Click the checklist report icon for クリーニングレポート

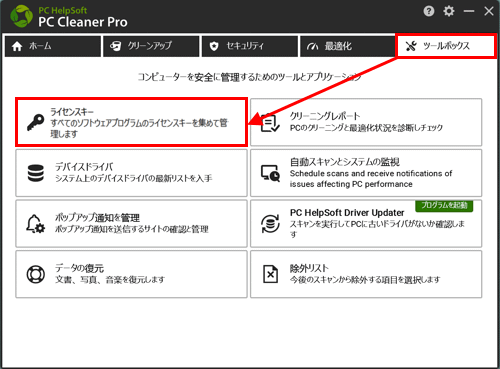[270, 123]
